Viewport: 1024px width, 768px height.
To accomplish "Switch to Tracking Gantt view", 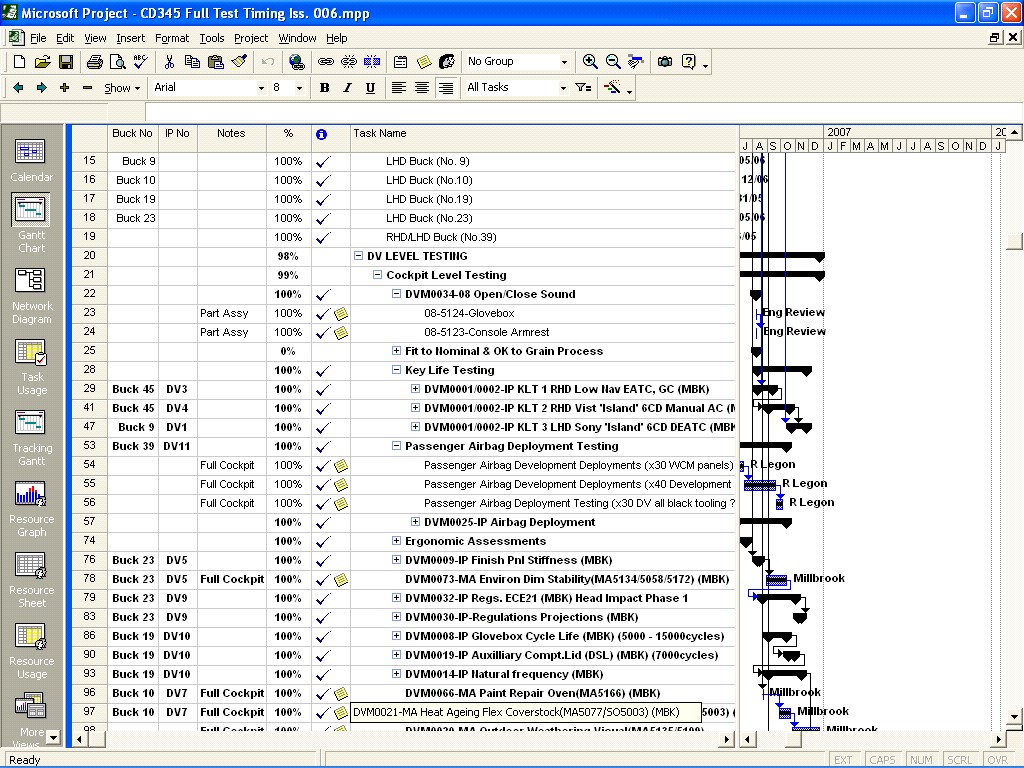I will (31, 438).
